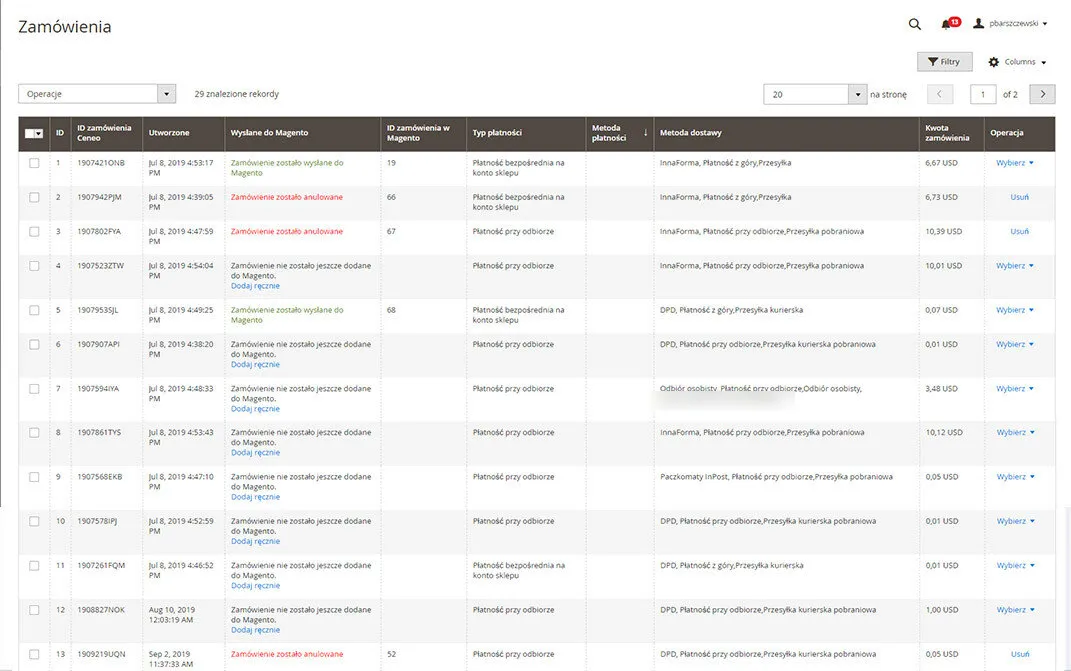1071x671 pixels.
Task: Click the 20 per-page input field
Action: pos(806,94)
